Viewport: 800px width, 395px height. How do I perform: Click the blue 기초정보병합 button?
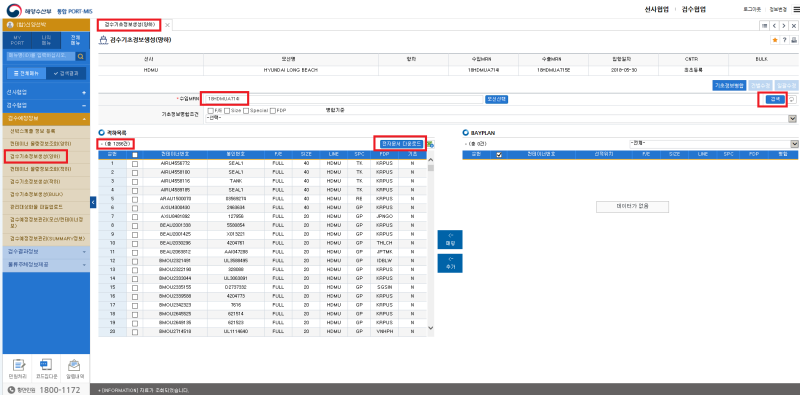coord(730,85)
